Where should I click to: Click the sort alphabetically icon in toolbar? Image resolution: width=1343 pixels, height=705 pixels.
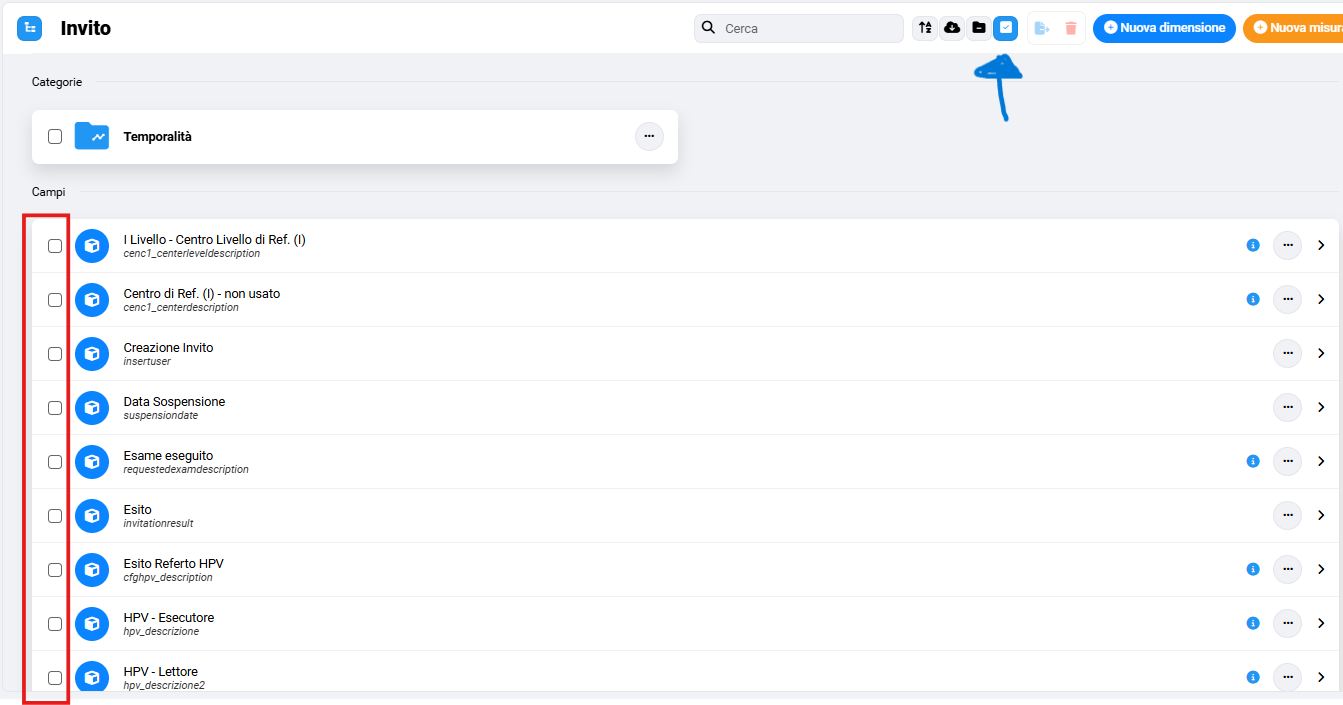coord(925,28)
